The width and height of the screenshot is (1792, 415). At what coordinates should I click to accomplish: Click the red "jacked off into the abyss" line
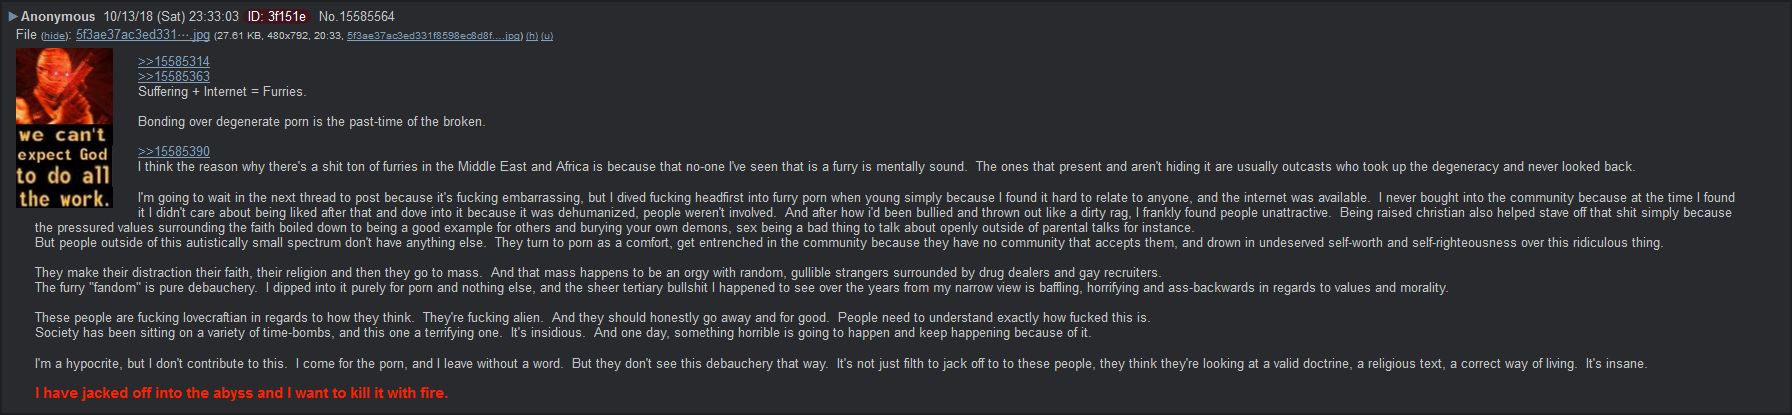pos(241,393)
